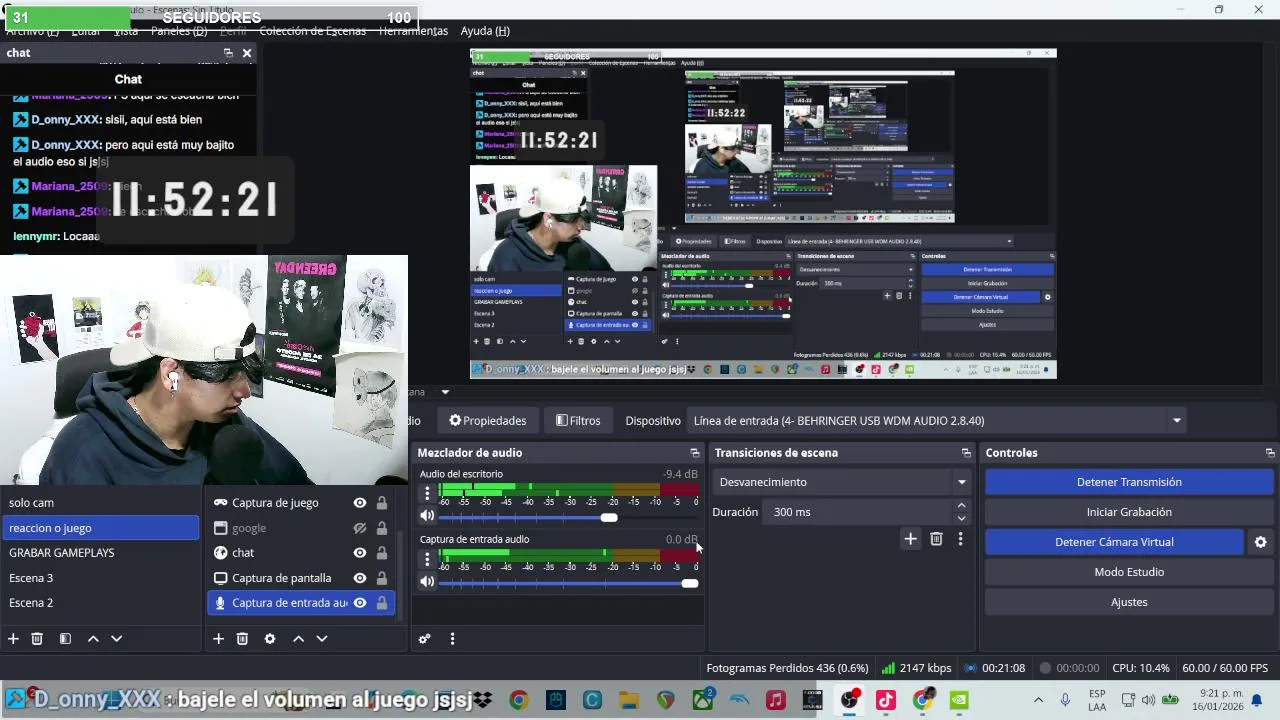This screenshot has height=720, width=1280.
Task: Enable Modo Estudio
Action: (1129, 572)
